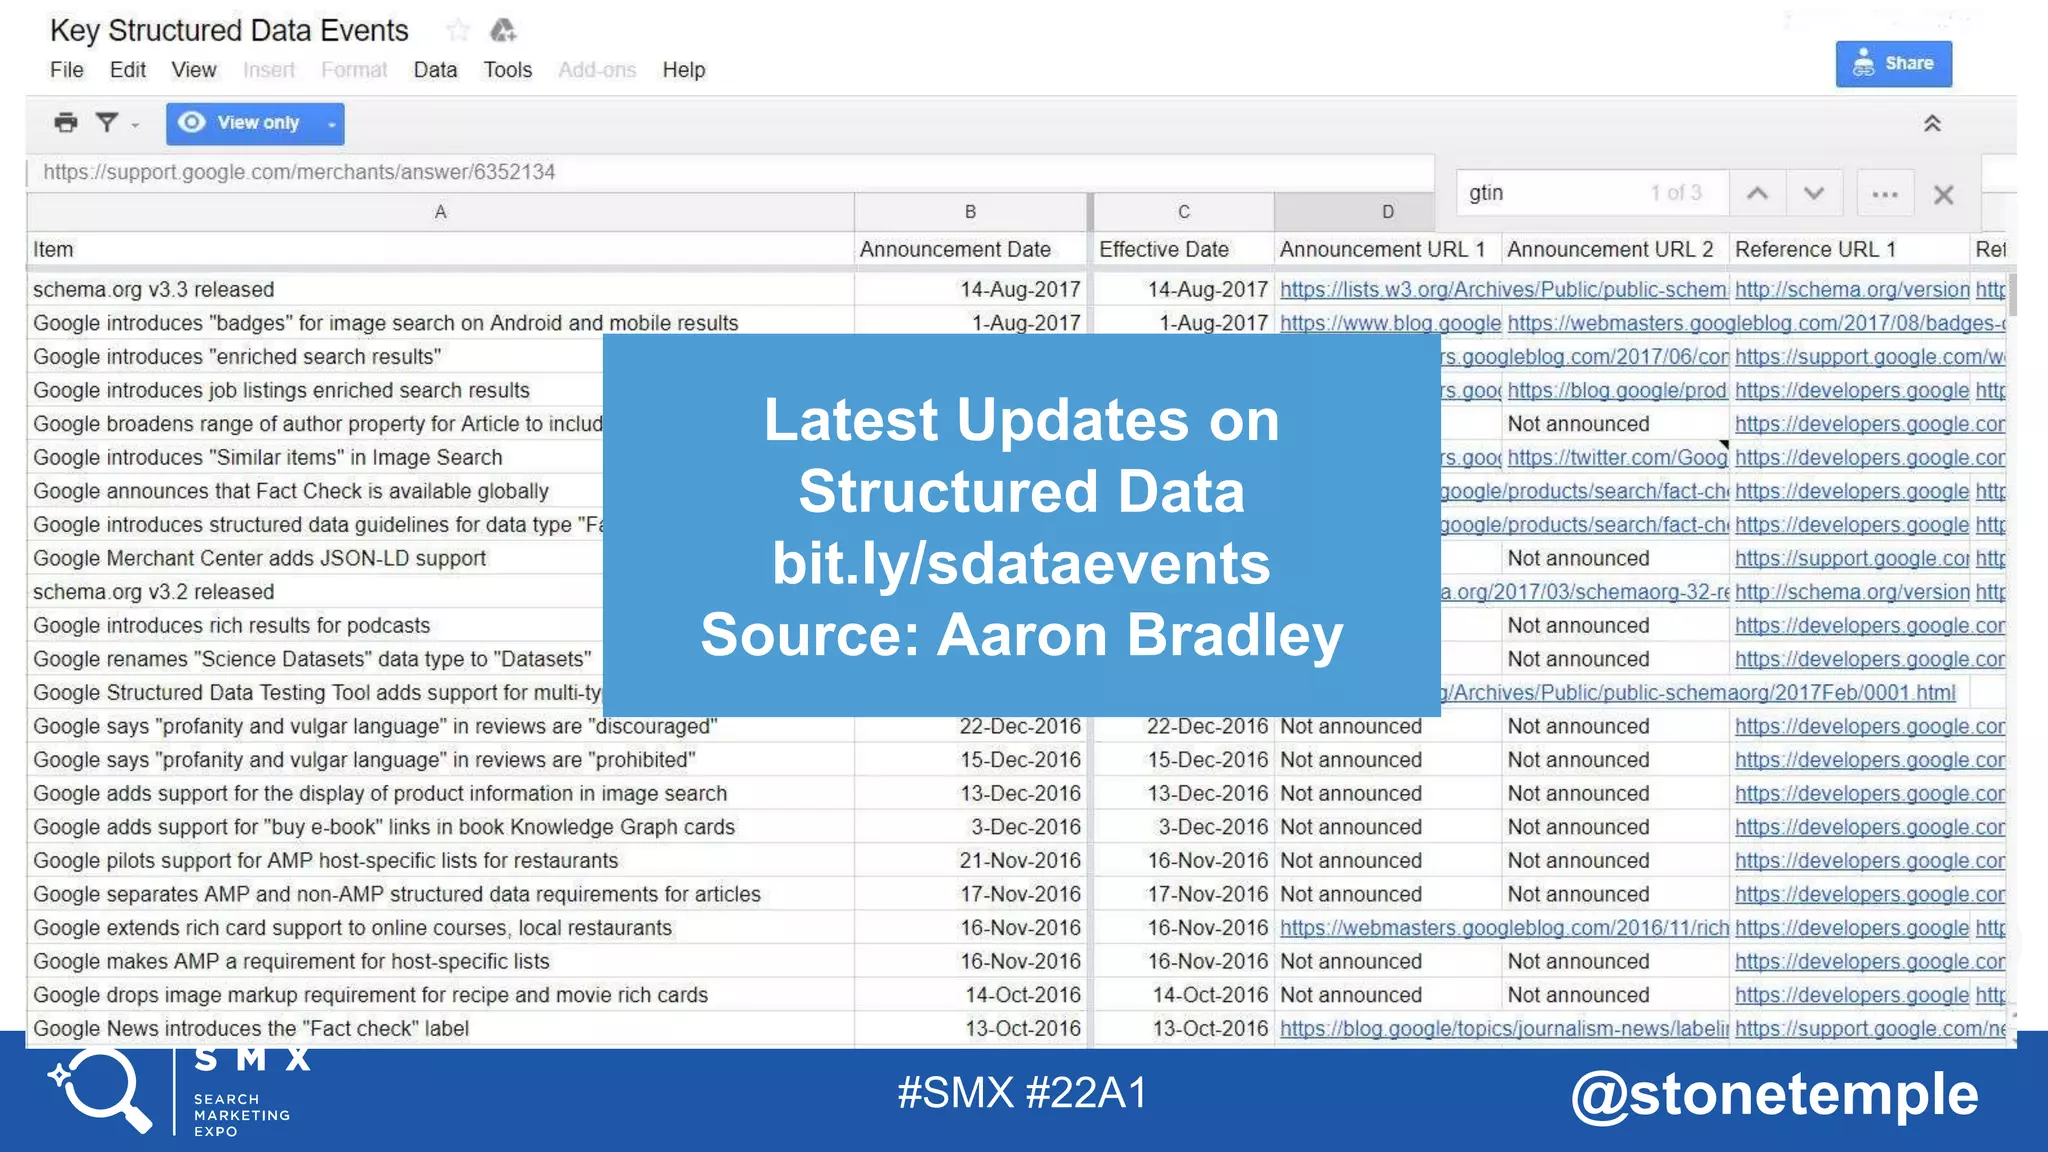The height and width of the screenshot is (1152, 2048).
Task: Star the Key Structured Data Events document
Action: coord(458,30)
